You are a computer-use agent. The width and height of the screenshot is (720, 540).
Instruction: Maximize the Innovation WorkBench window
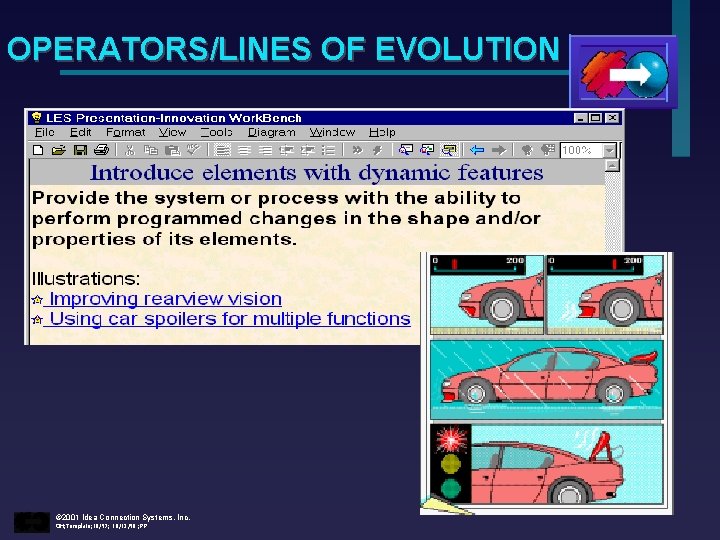click(595, 118)
